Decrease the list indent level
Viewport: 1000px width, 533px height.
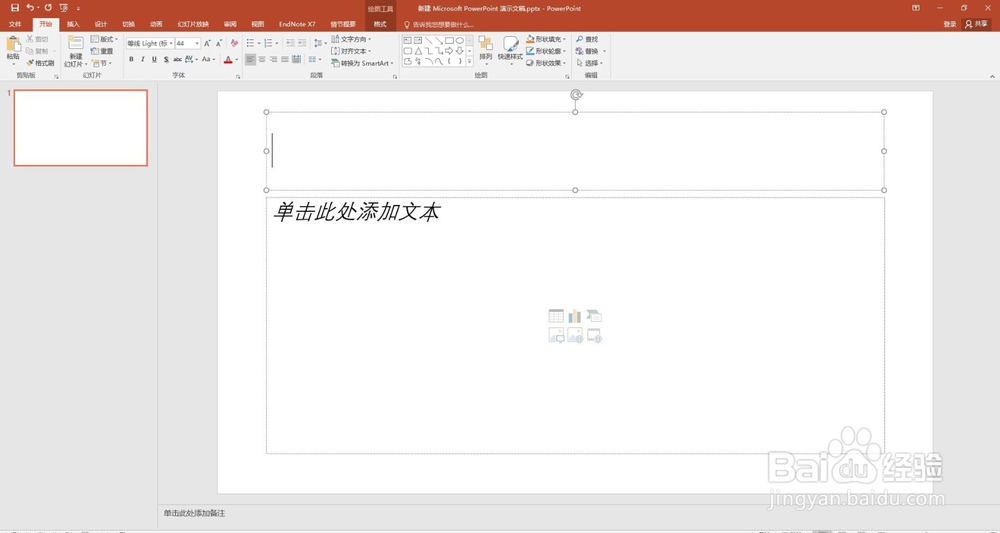290,43
